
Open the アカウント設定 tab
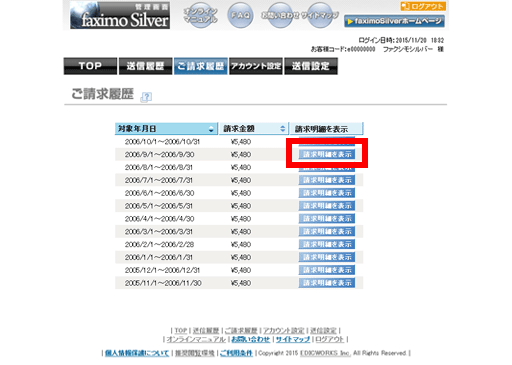(256, 66)
